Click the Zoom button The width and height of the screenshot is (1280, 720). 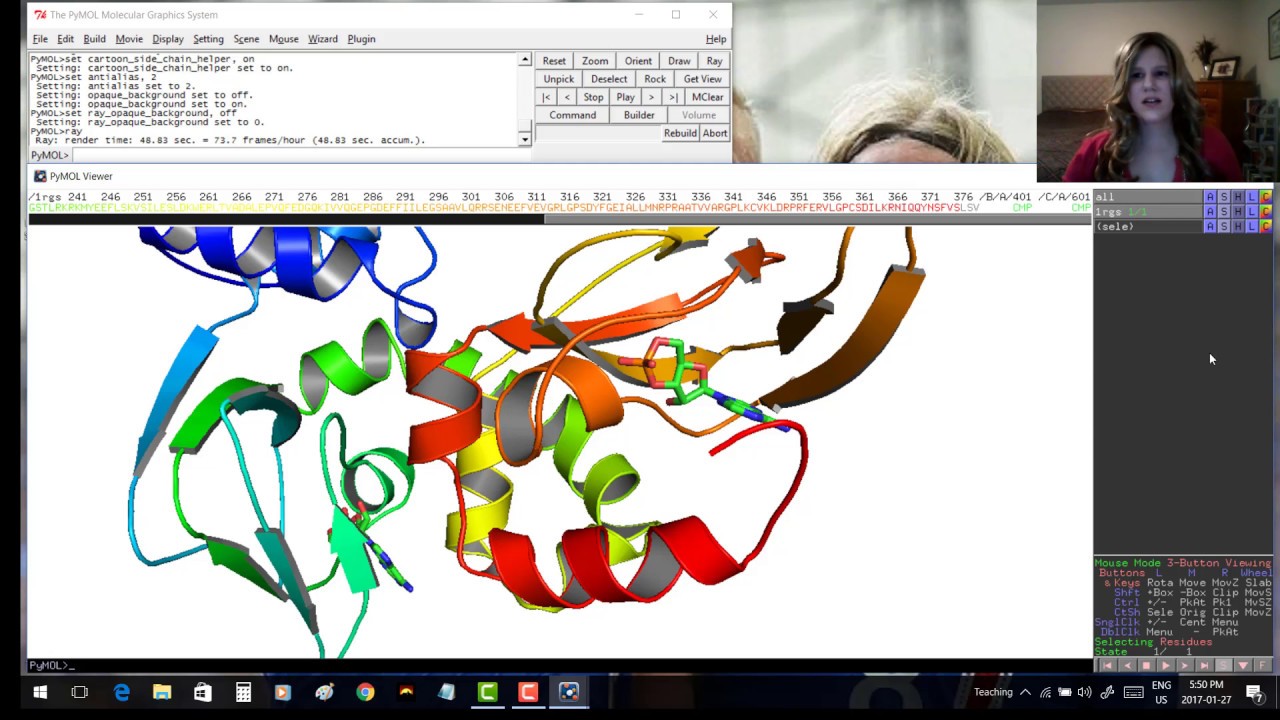[595, 61]
